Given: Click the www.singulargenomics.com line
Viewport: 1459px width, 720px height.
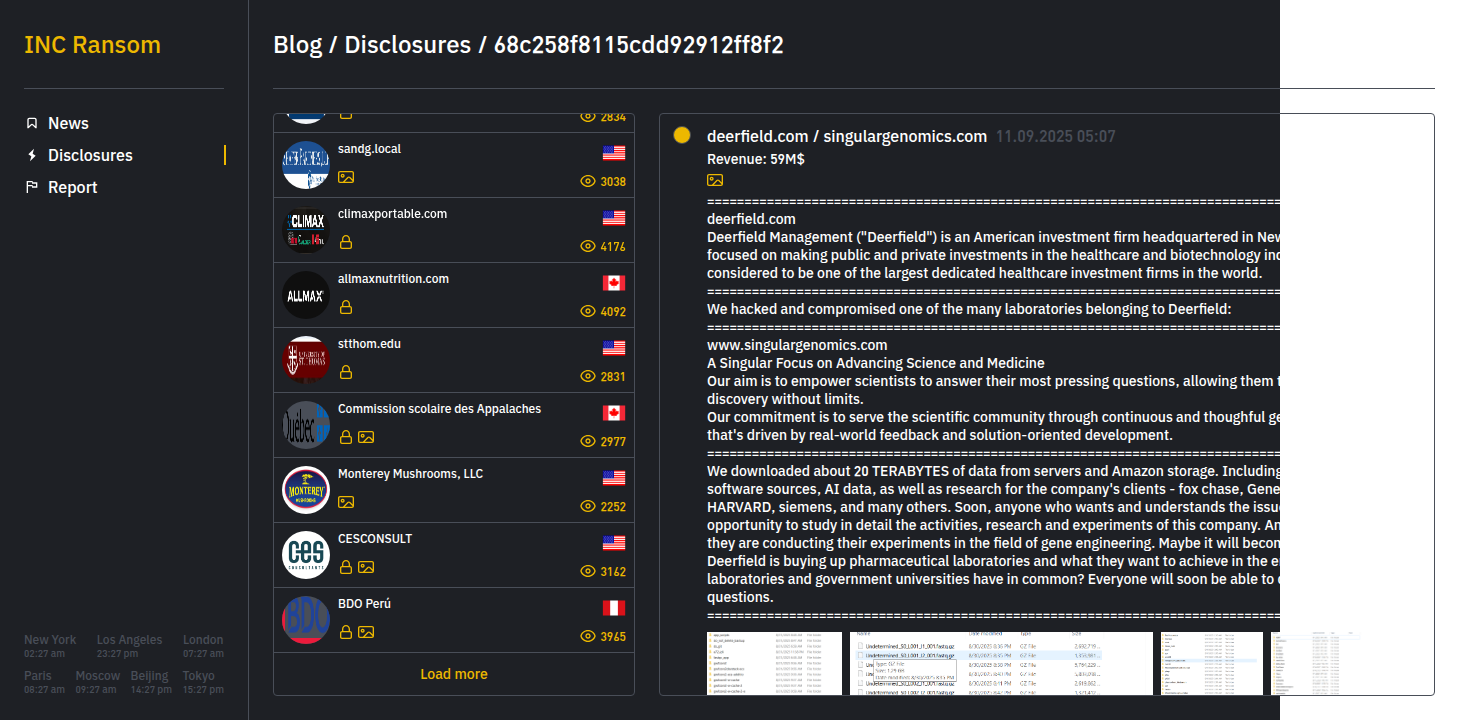Looking at the screenshot, I should tap(797, 345).
